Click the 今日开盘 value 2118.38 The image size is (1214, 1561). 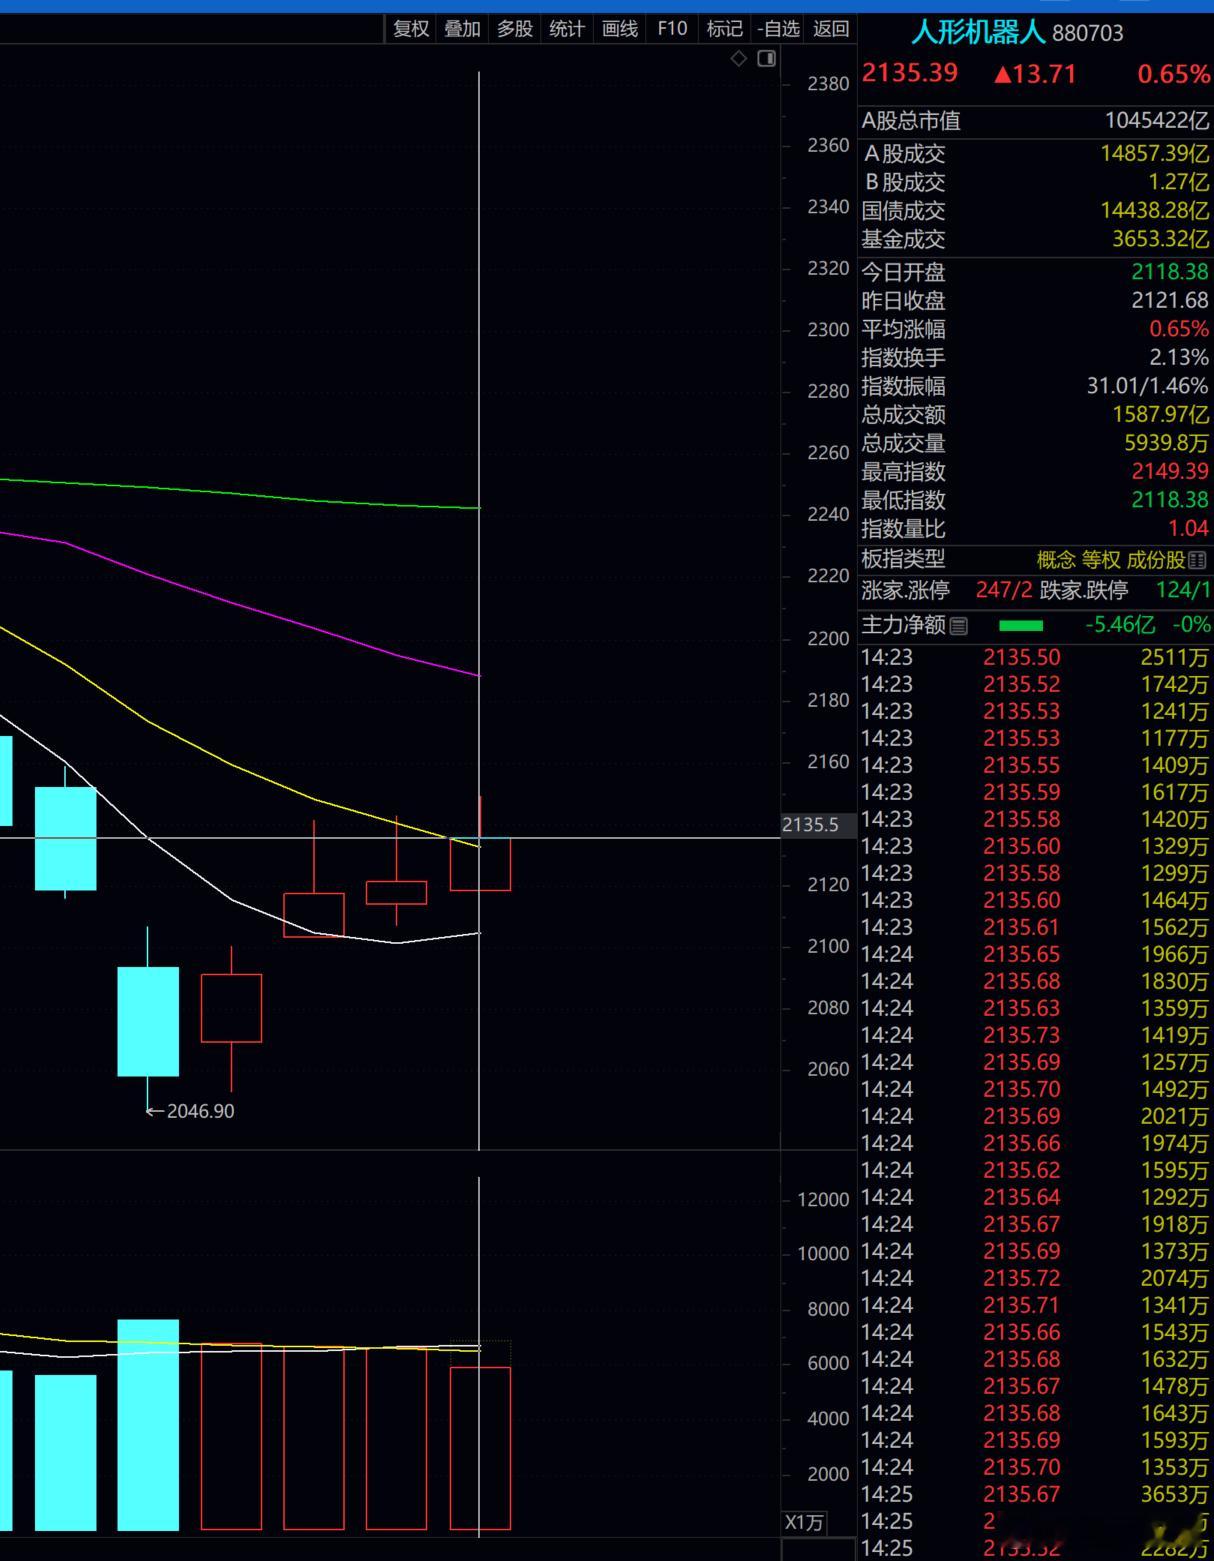[1170, 272]
